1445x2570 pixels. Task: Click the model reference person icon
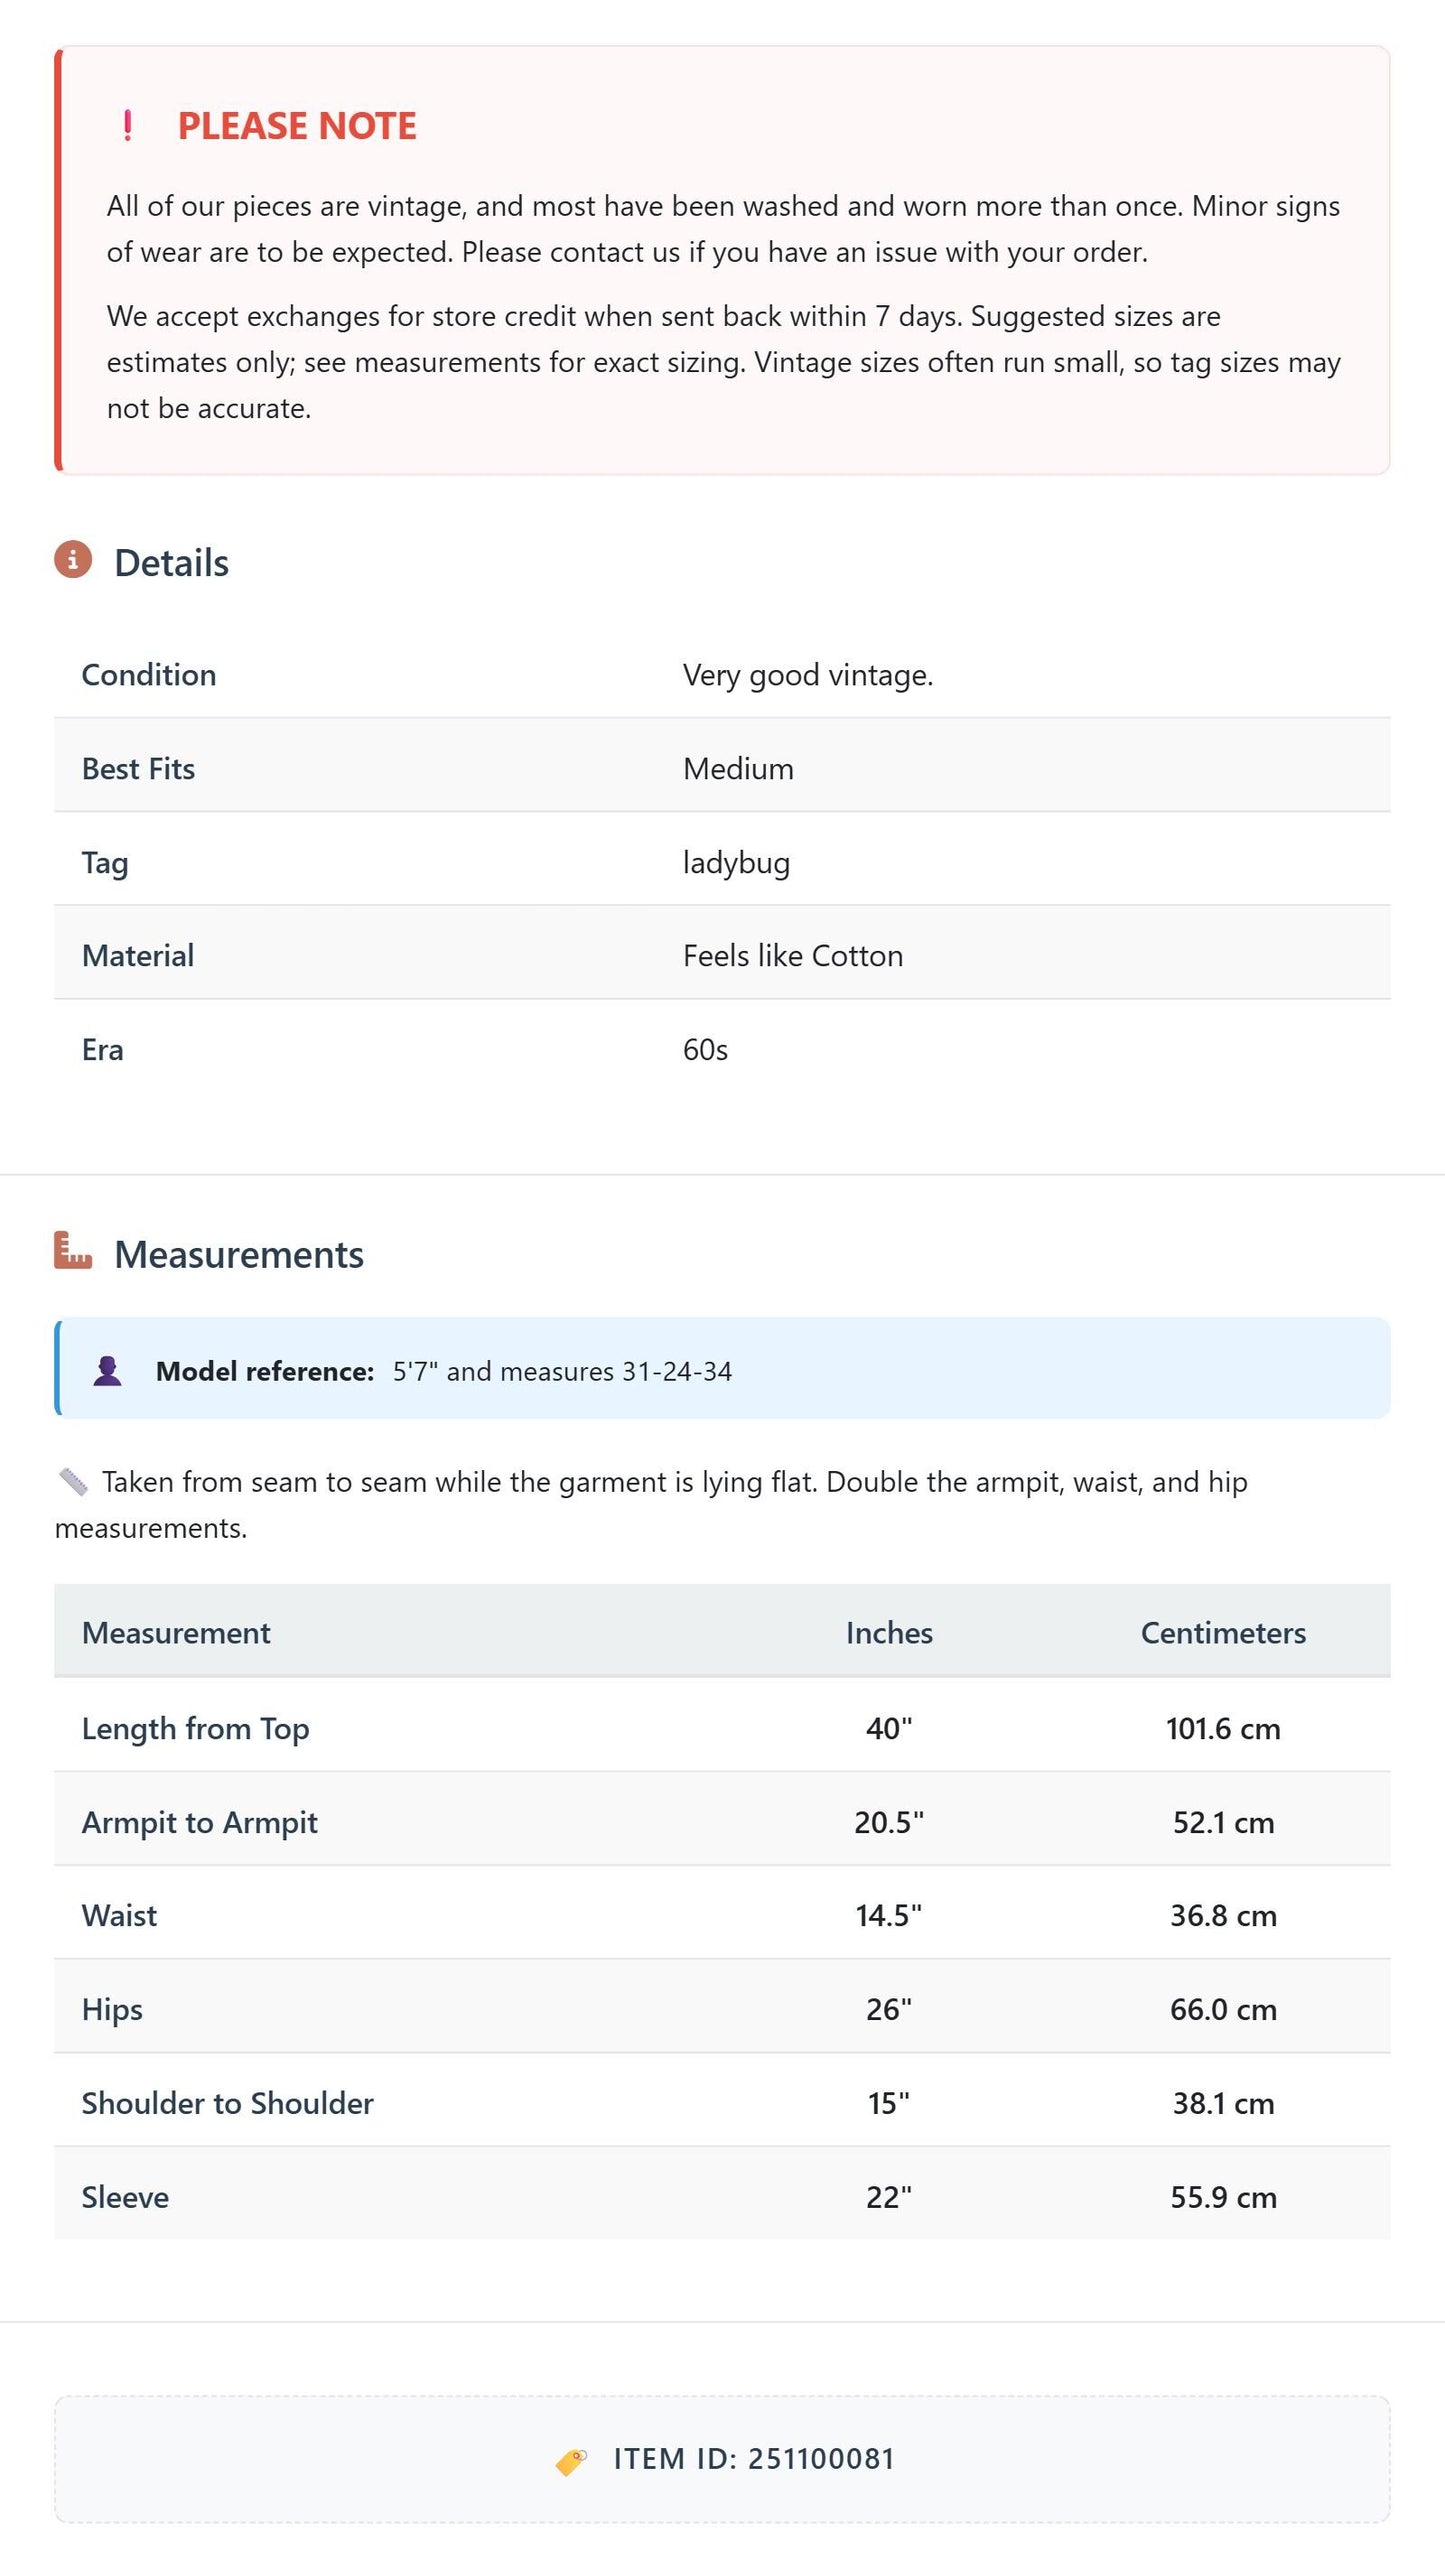(108, 1371)
